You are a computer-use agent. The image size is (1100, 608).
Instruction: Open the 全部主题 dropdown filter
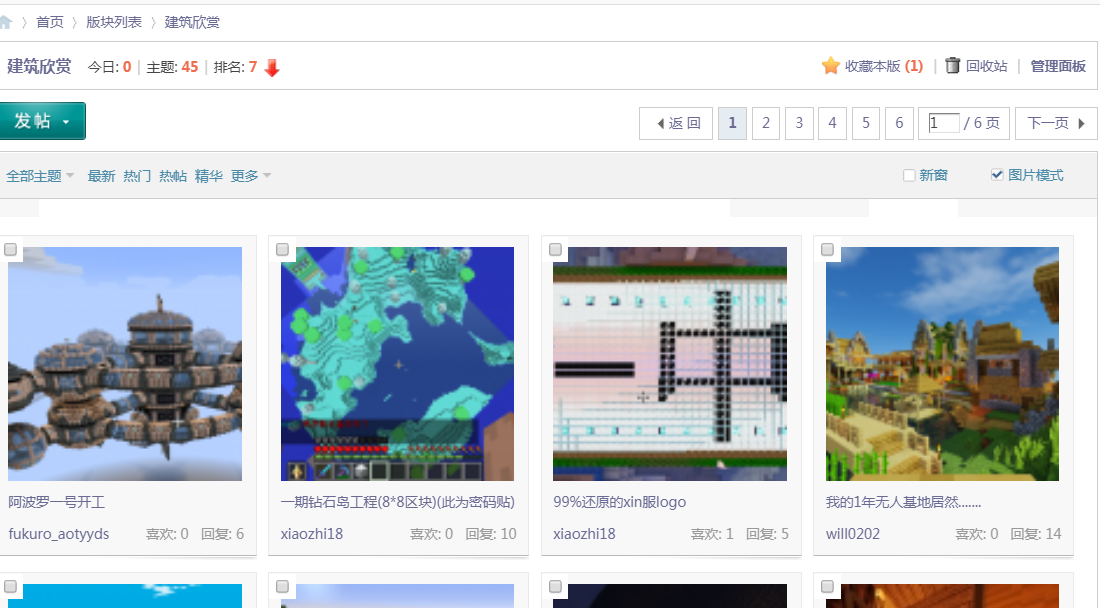40,176
